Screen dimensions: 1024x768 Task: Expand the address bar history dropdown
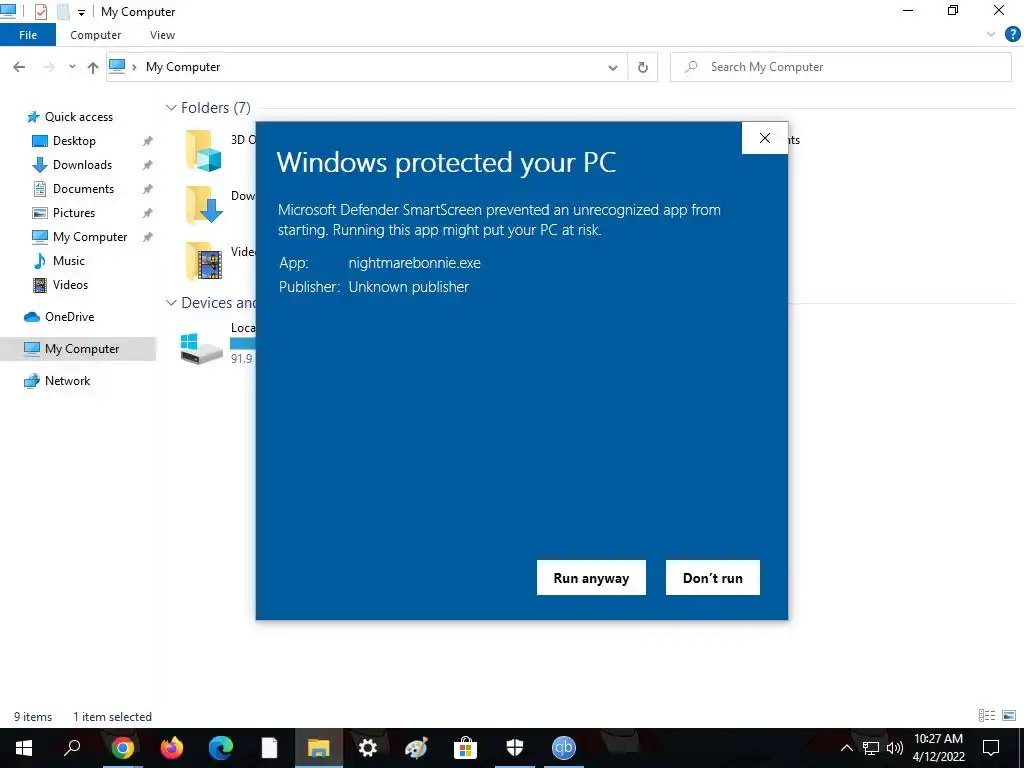(613, 67)
